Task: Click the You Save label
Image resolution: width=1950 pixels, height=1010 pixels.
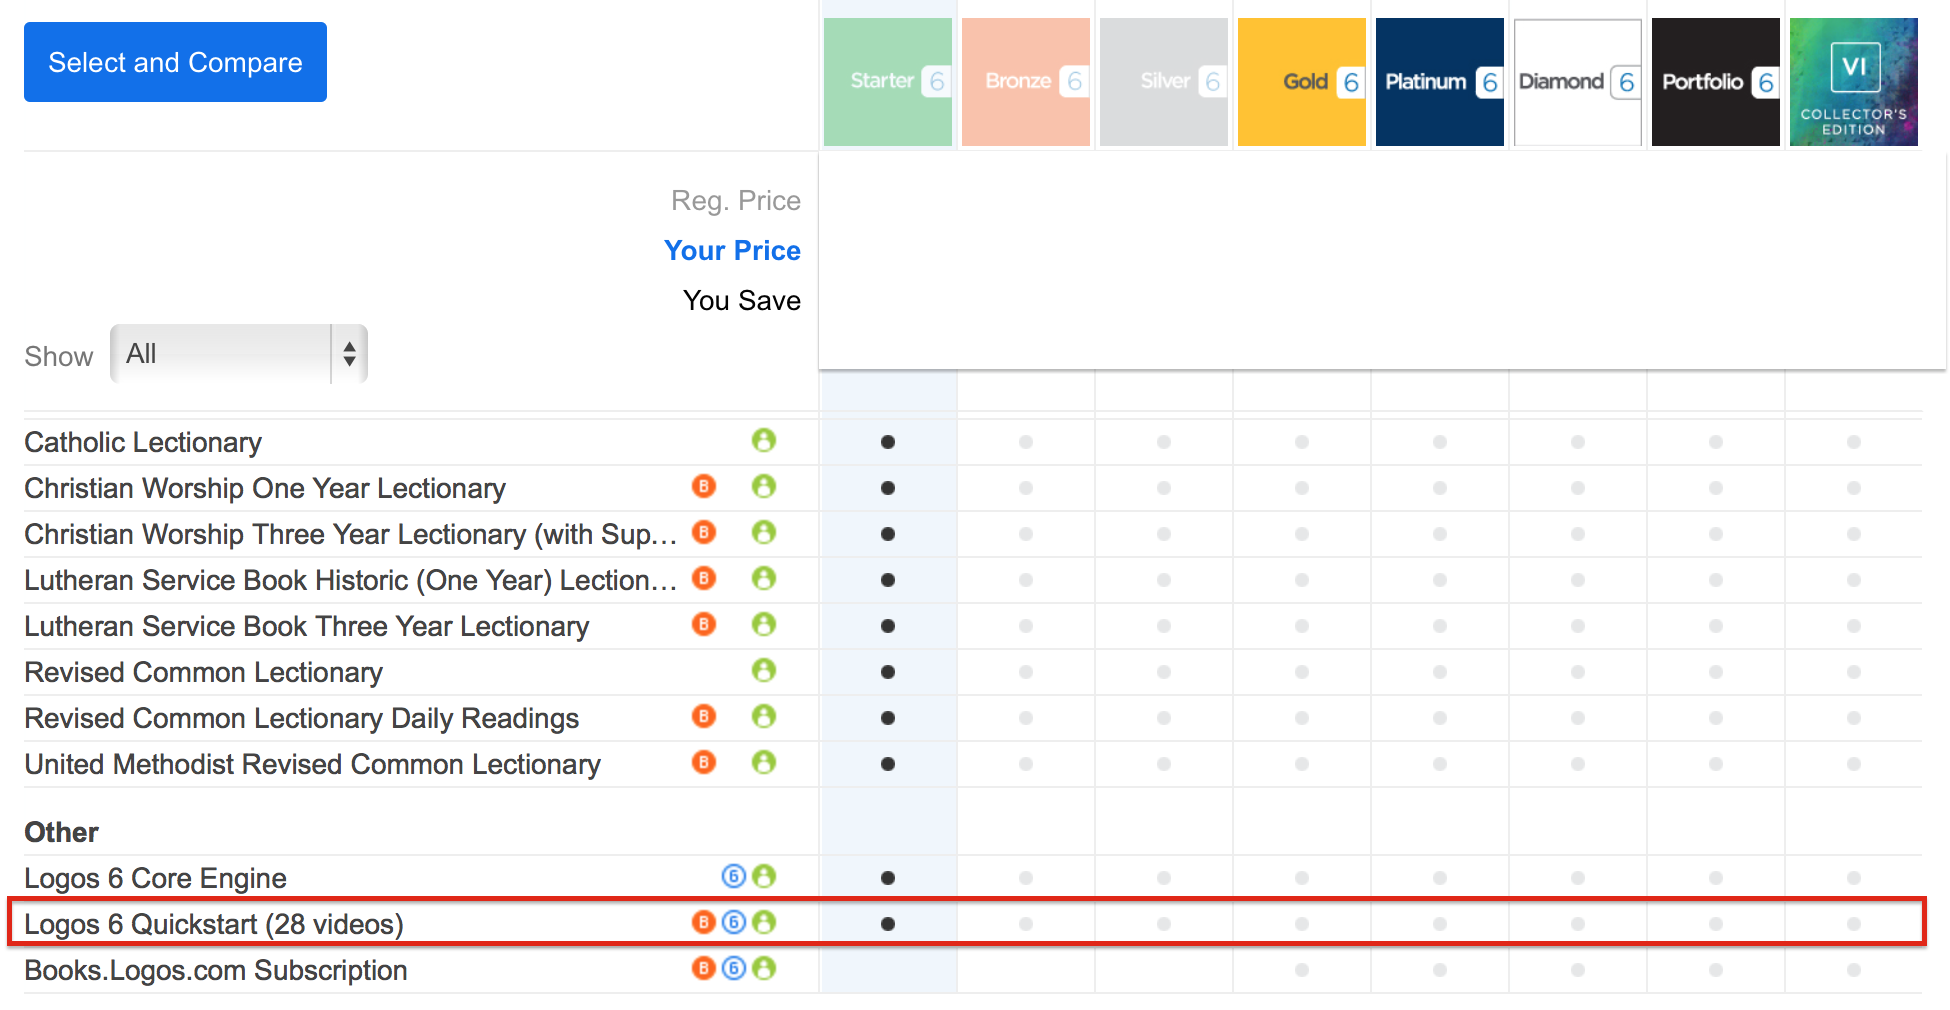Action: tap(742, 300)
